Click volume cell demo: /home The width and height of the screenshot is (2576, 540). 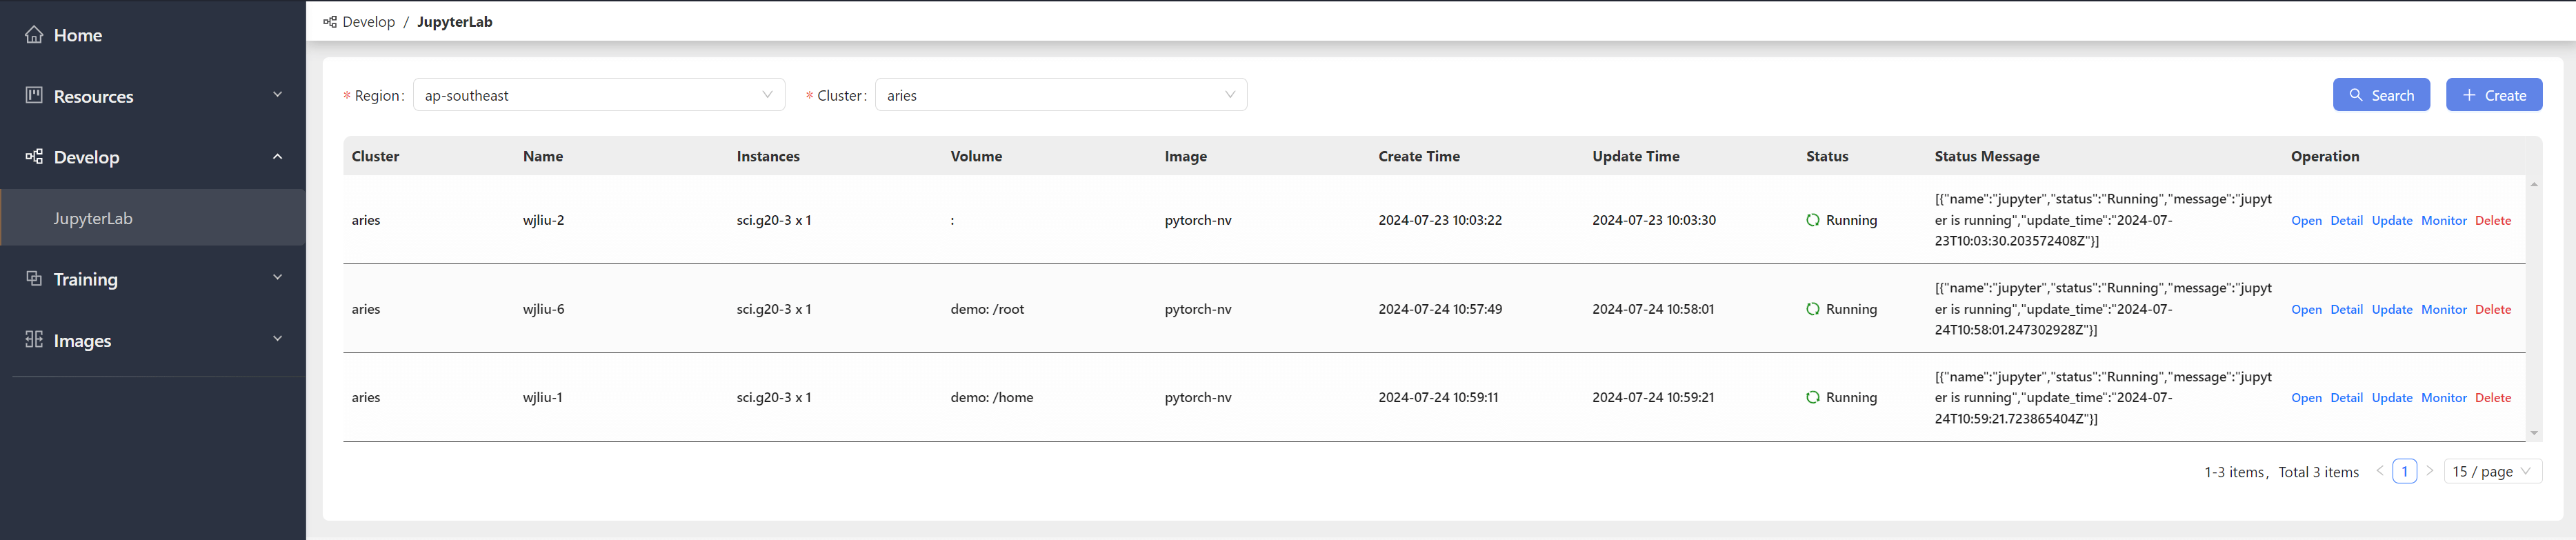[992, 397]
